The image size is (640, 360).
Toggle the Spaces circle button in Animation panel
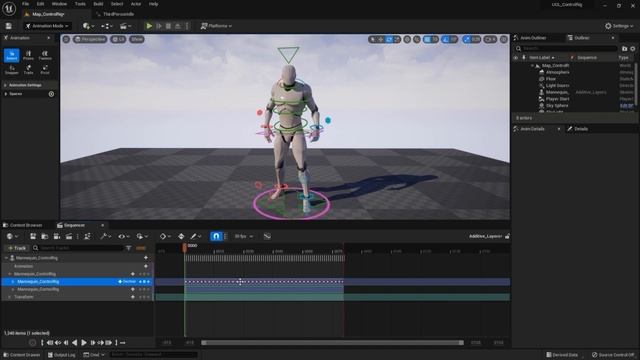51,94
